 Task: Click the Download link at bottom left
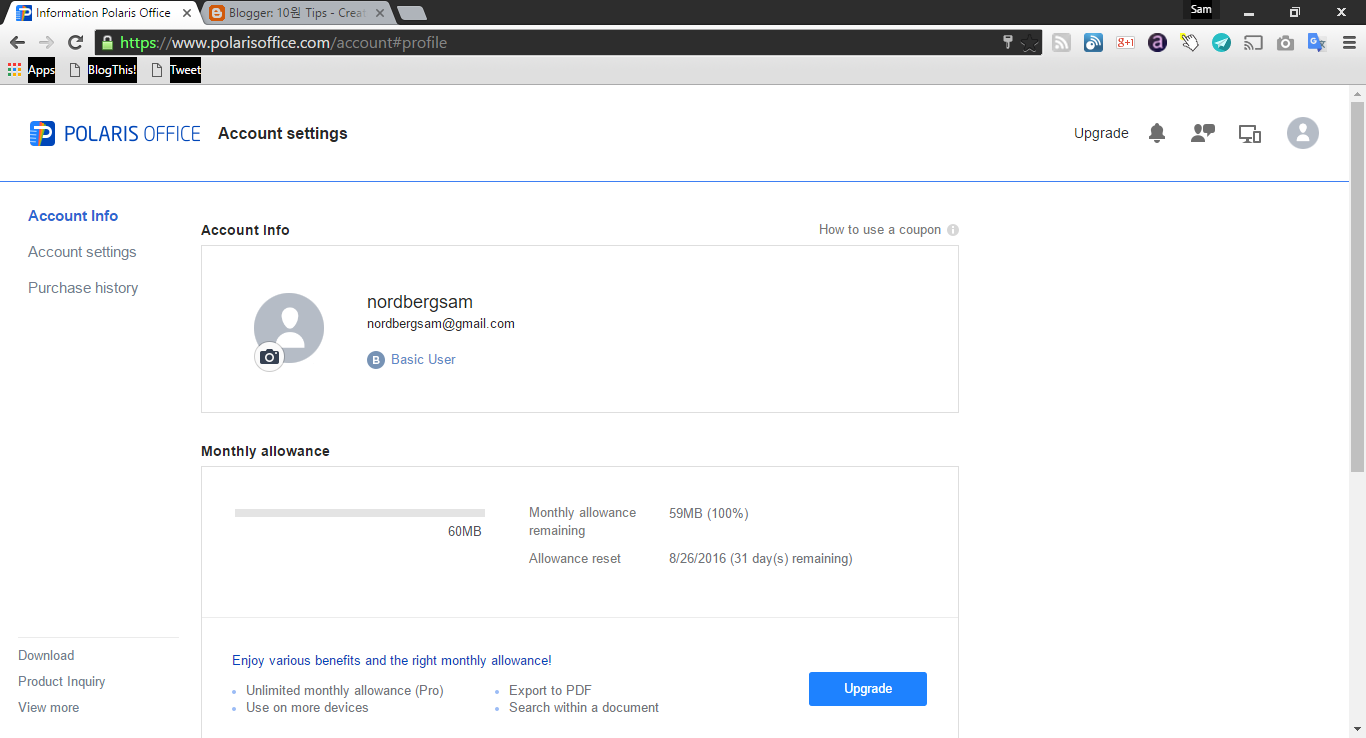click(46, 655)
